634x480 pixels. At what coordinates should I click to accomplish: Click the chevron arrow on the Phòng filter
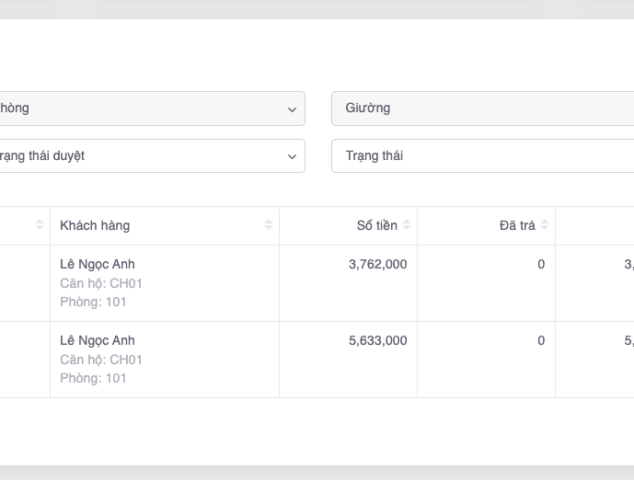292,109
